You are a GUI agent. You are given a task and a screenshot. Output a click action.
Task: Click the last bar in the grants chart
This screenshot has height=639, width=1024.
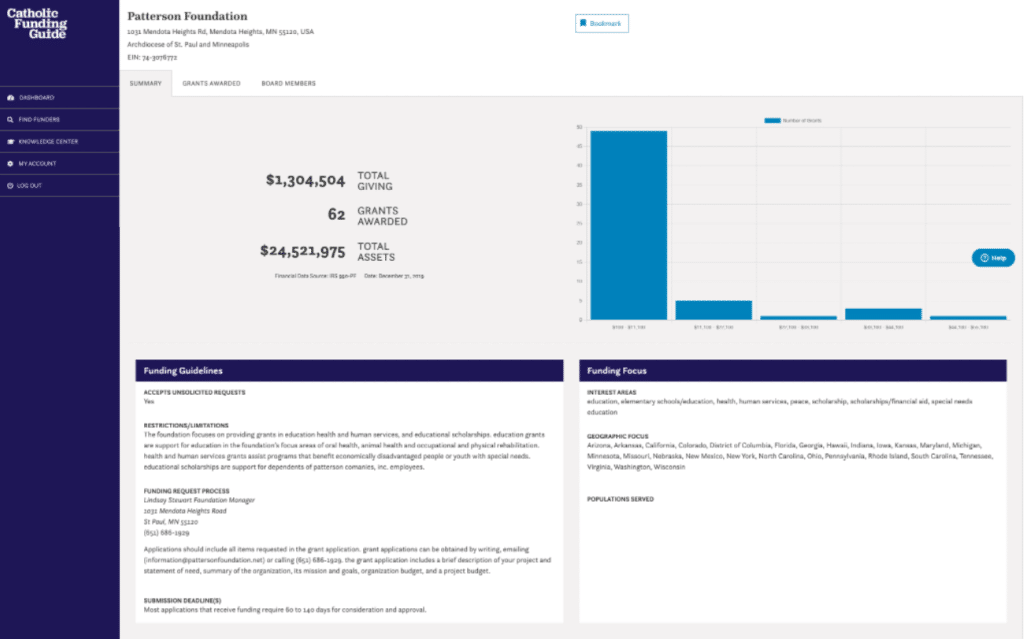point(968,318)
